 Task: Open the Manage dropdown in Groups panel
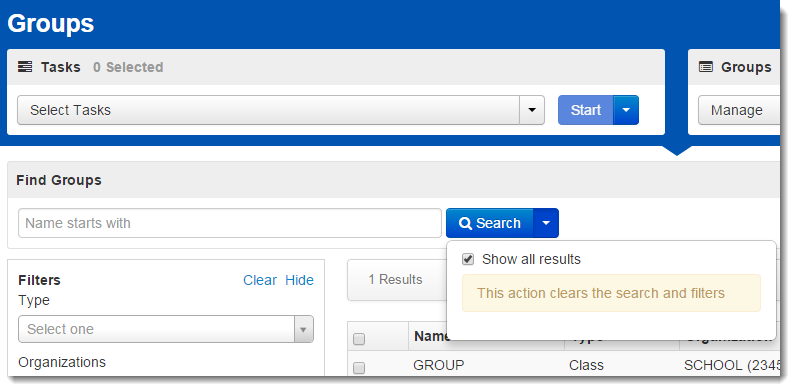(x=739, y=110)
